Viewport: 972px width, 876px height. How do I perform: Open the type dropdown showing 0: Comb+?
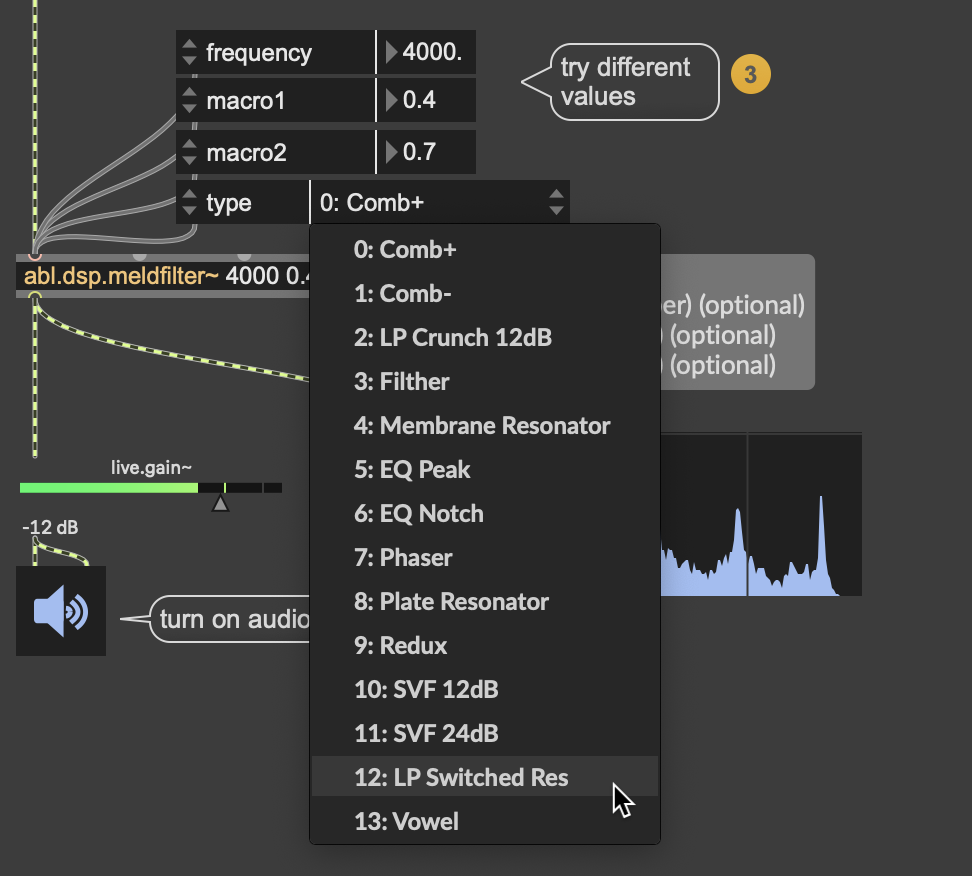pos(430,202)
